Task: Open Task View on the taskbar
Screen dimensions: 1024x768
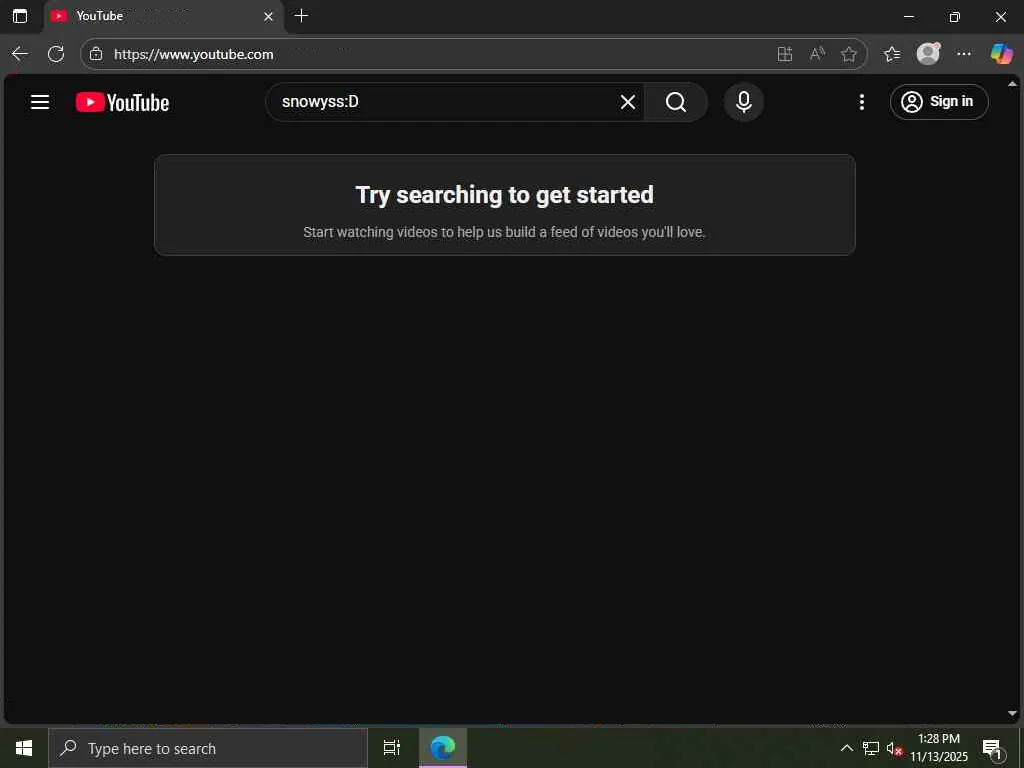Action: (392, 748)
